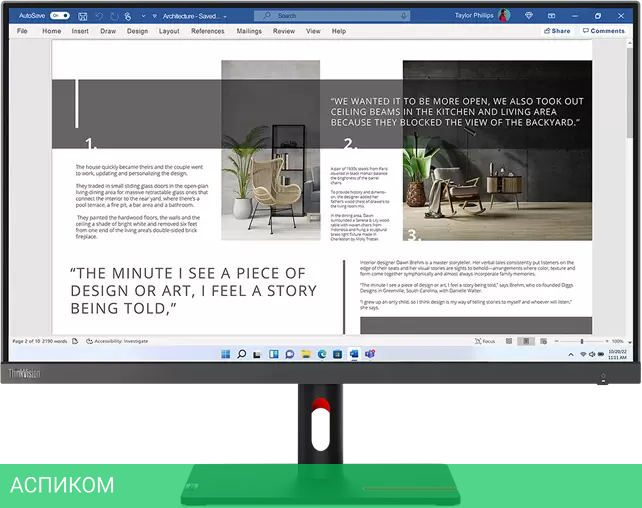Click the Undo icon in the title bar
Screen dimensions: 642x508
click(x=97, y=16)
